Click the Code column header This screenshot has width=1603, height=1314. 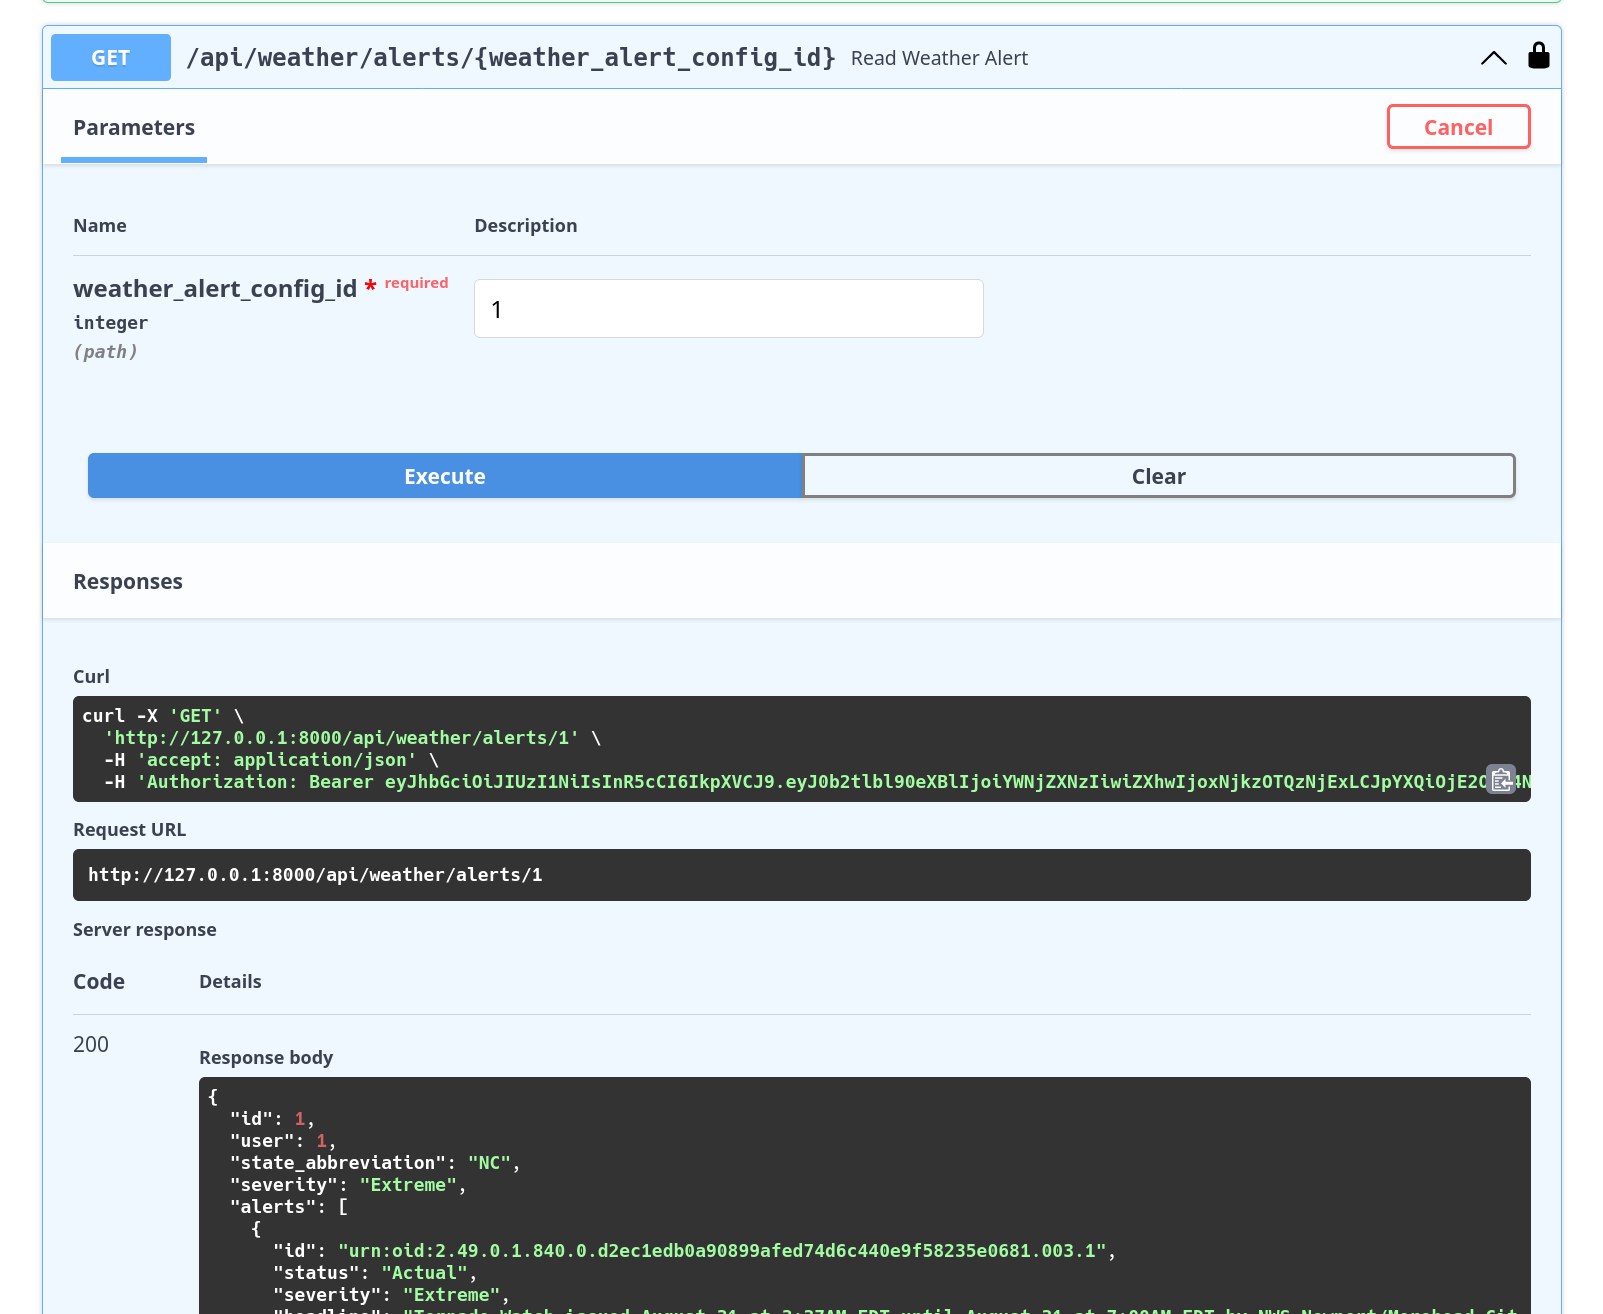coord(99,982)
